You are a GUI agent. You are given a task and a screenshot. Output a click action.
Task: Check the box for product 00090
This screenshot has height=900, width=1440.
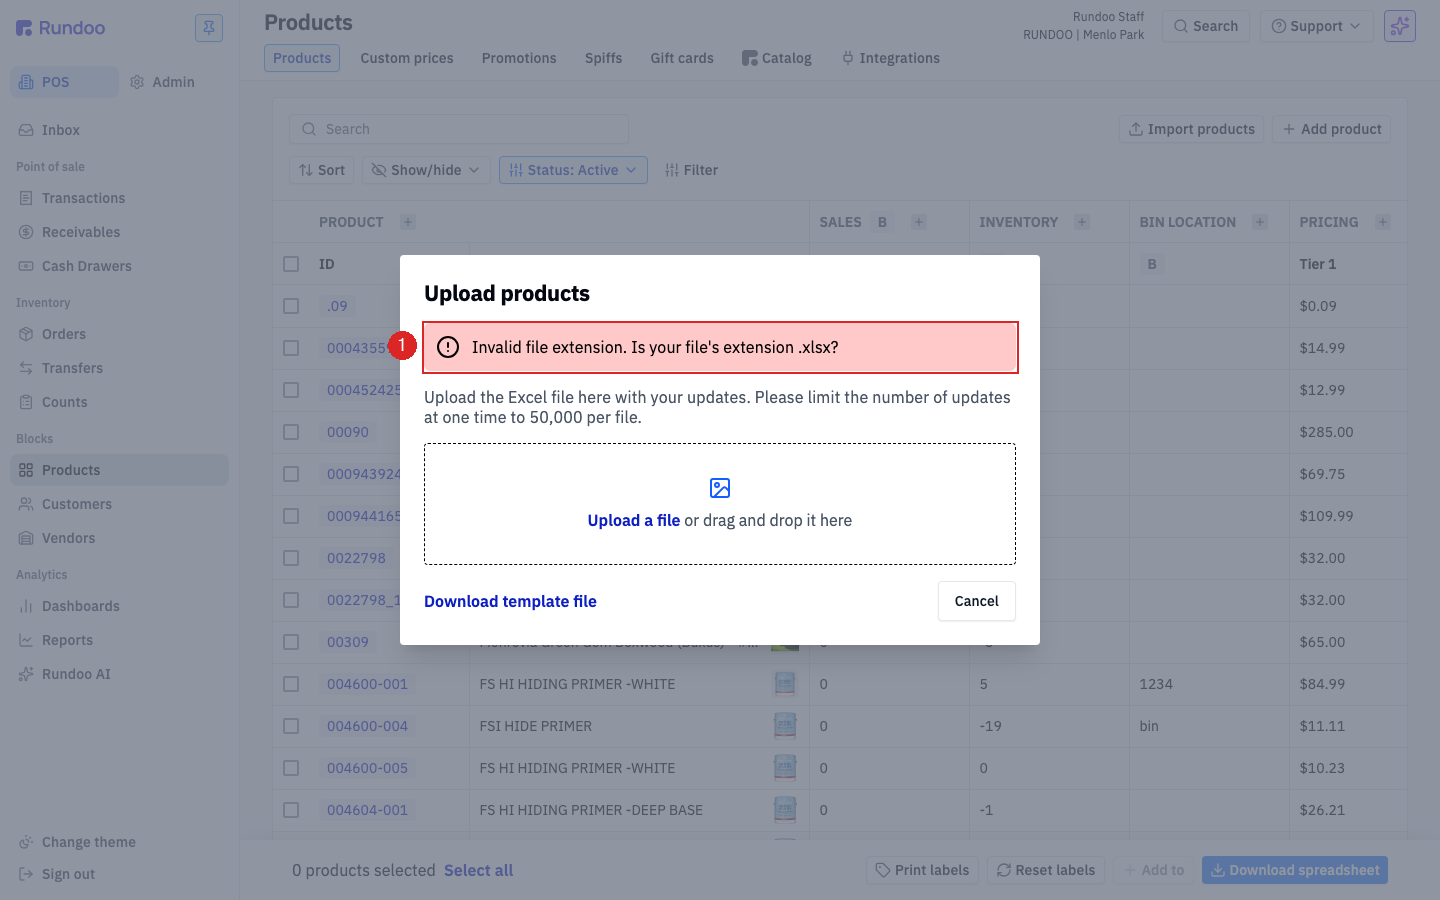click(x=291, y=432)
